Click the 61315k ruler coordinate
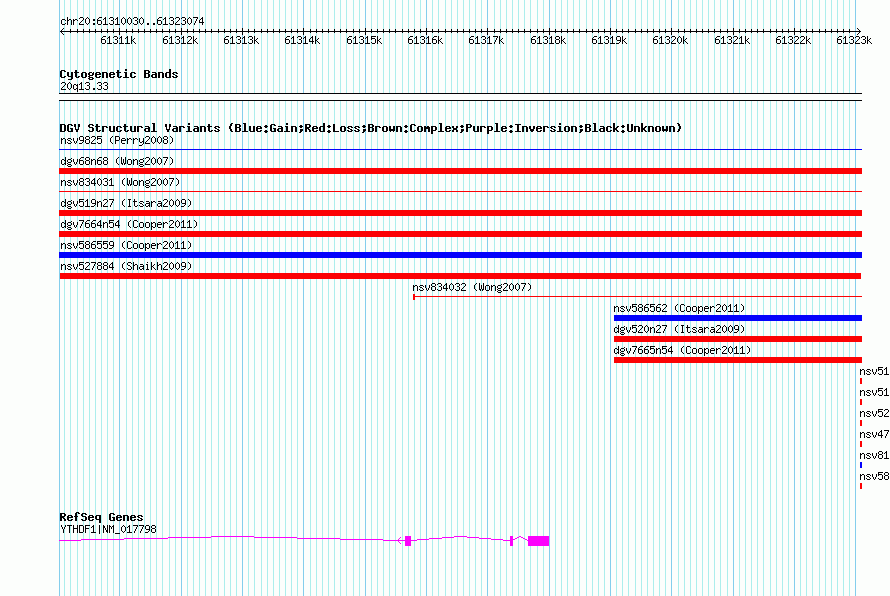The width and height of the screenshot is (890, 596). coord(364,40)
